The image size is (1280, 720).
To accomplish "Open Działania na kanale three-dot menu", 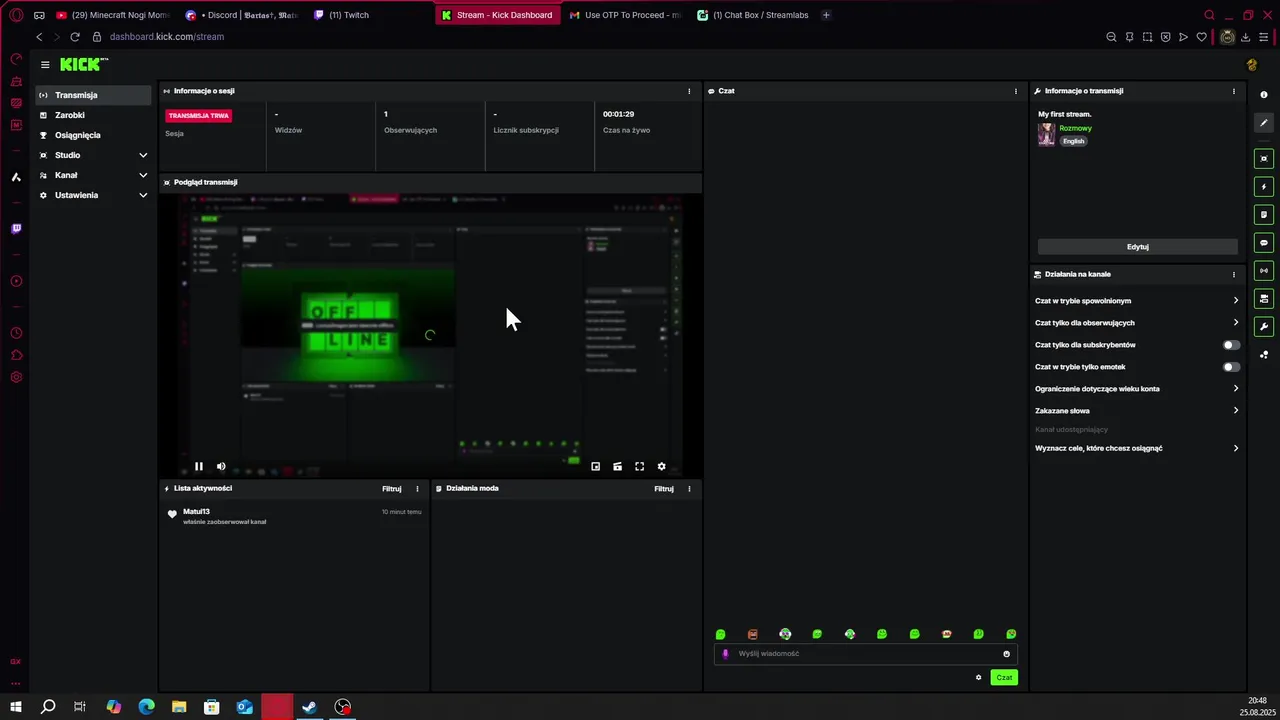I will tap(1234, 274).
